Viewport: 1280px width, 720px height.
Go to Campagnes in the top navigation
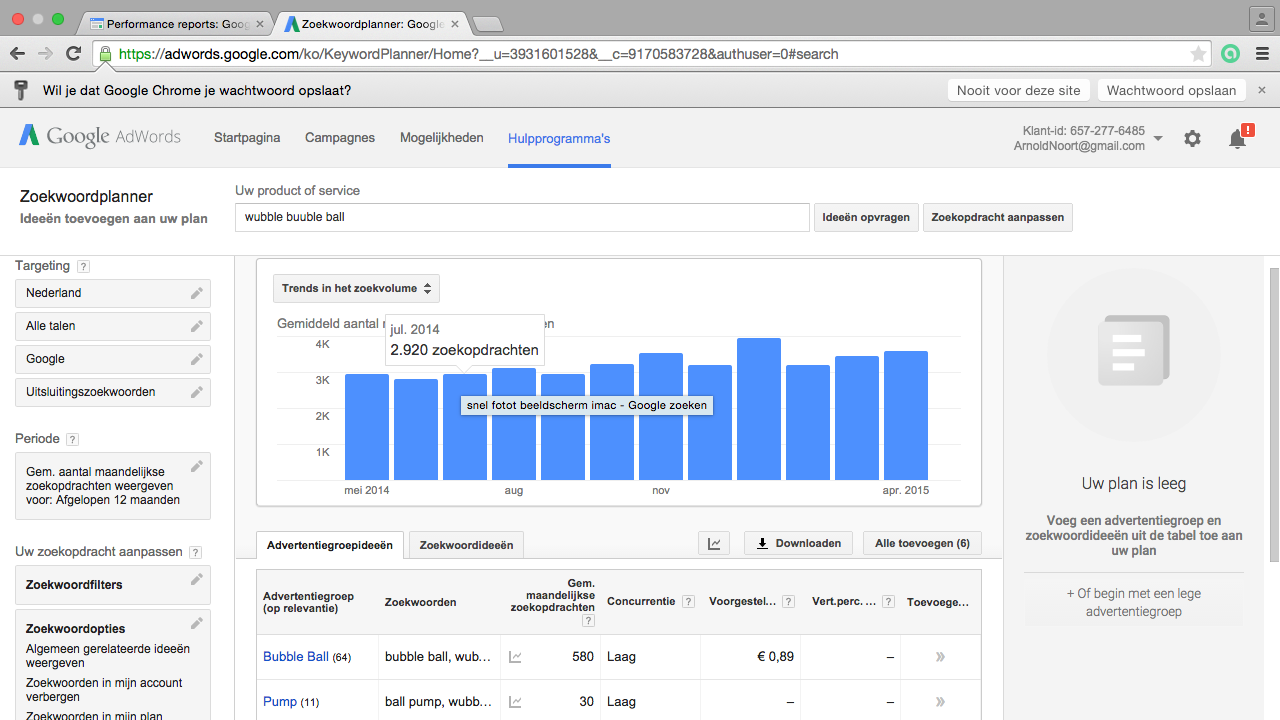coord(340,138)
